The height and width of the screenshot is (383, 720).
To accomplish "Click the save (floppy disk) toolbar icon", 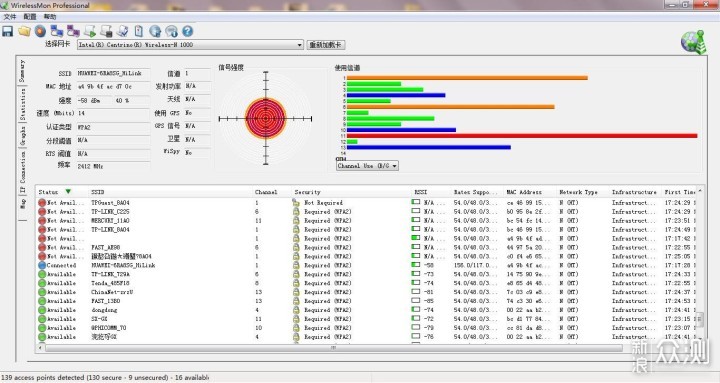I will click(7, 31).
